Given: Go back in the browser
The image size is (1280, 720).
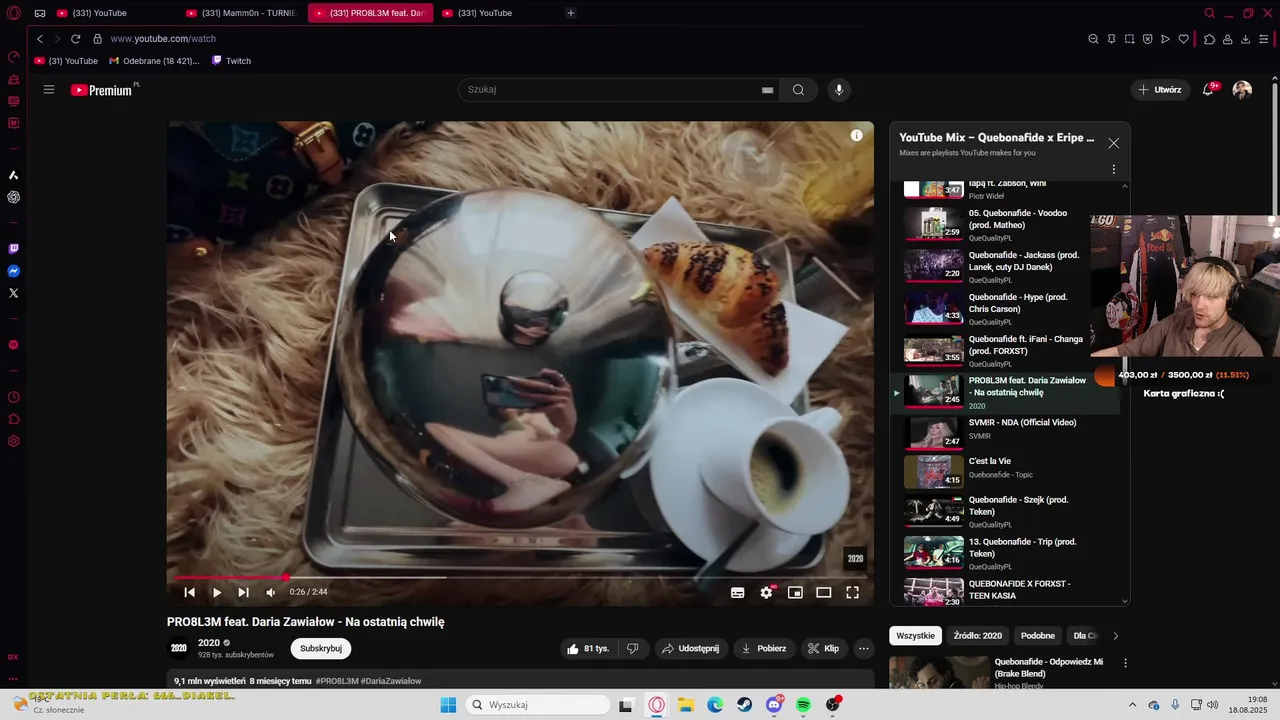Looking at the screenshot, I should [x=40, y=39].
